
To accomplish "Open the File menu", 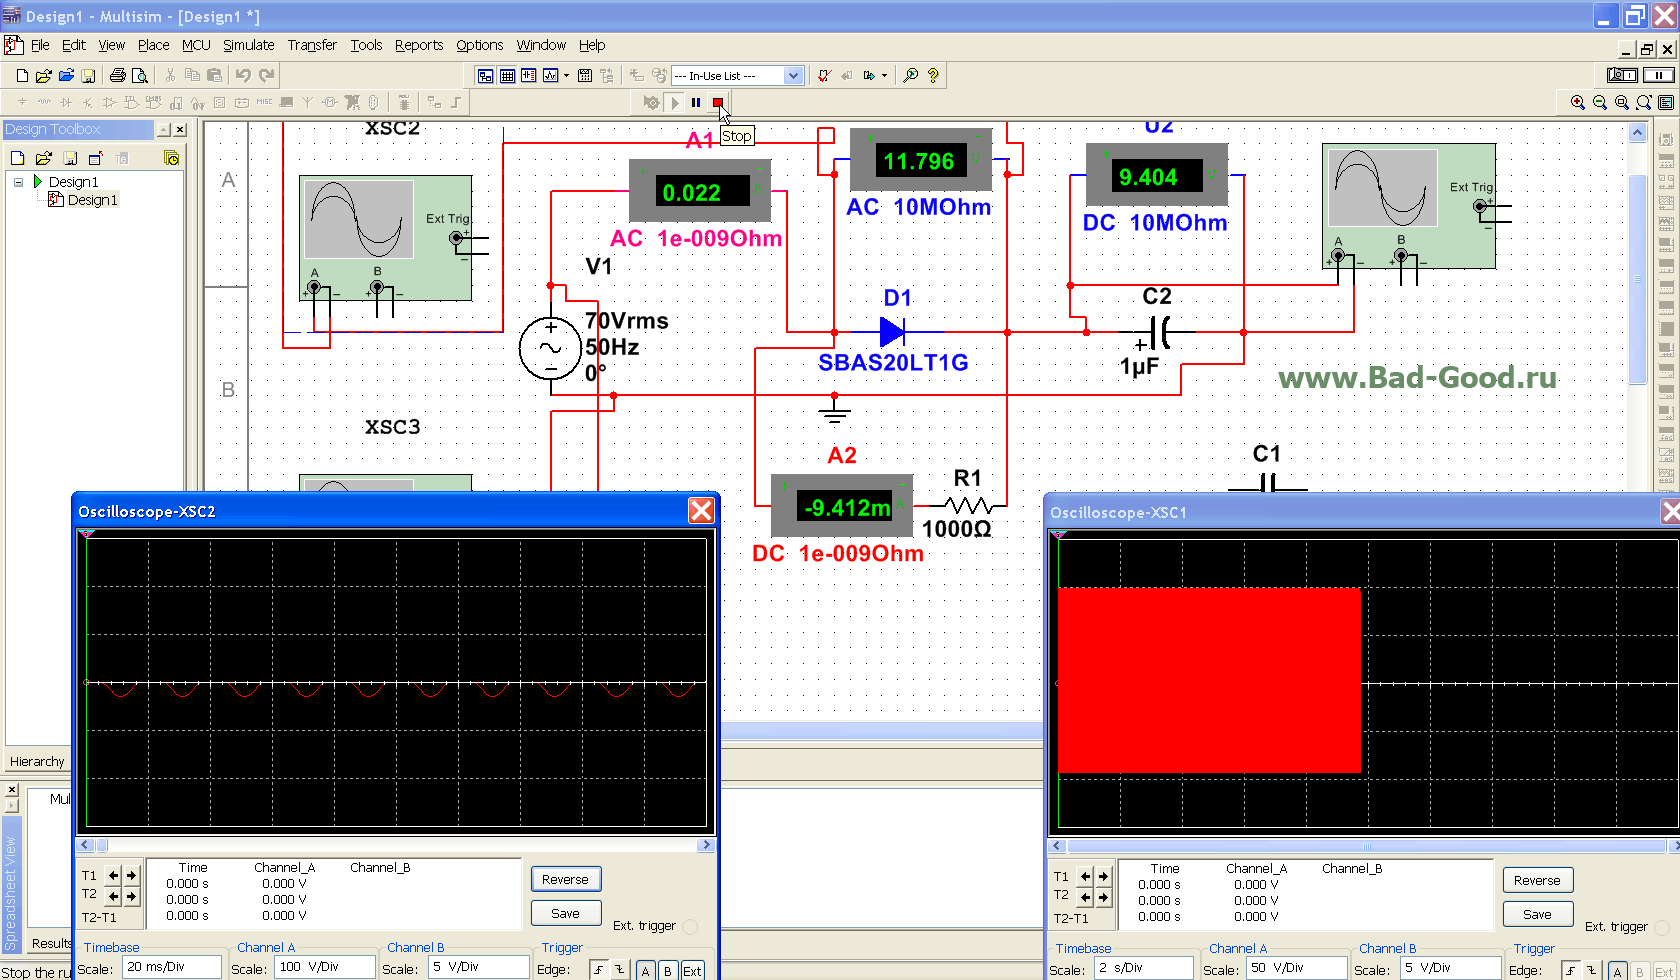I will [x=40, y=45].
